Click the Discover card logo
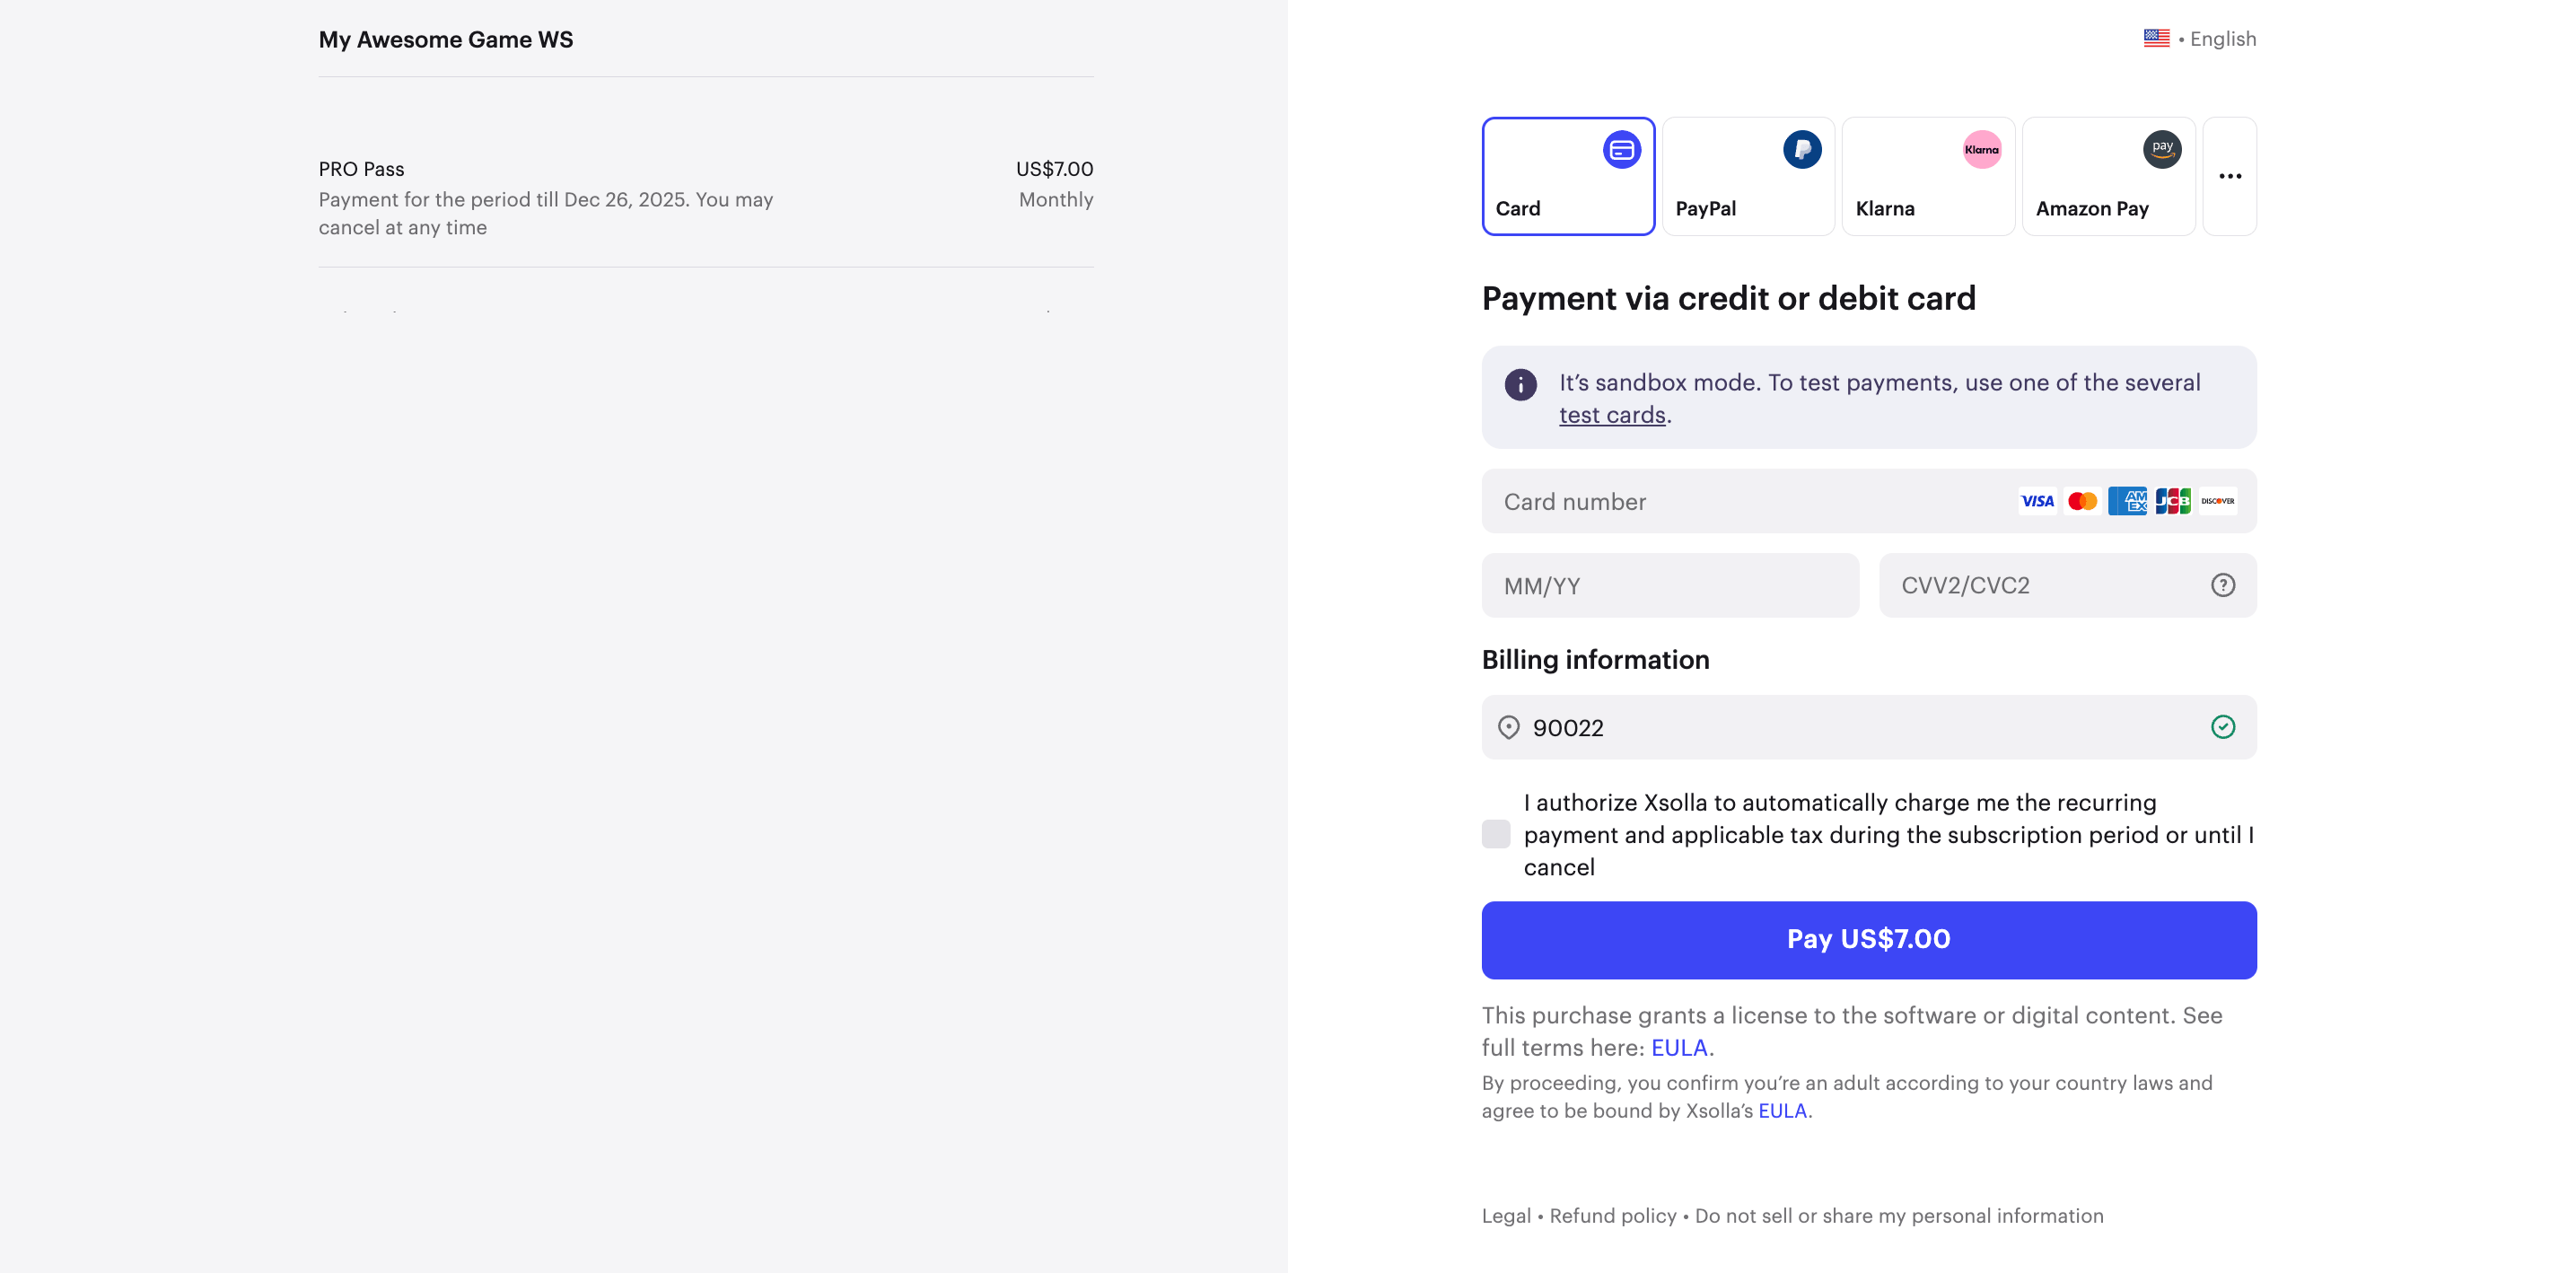This screenshot has height=1273, width=2576. (x=2217, y=501)
